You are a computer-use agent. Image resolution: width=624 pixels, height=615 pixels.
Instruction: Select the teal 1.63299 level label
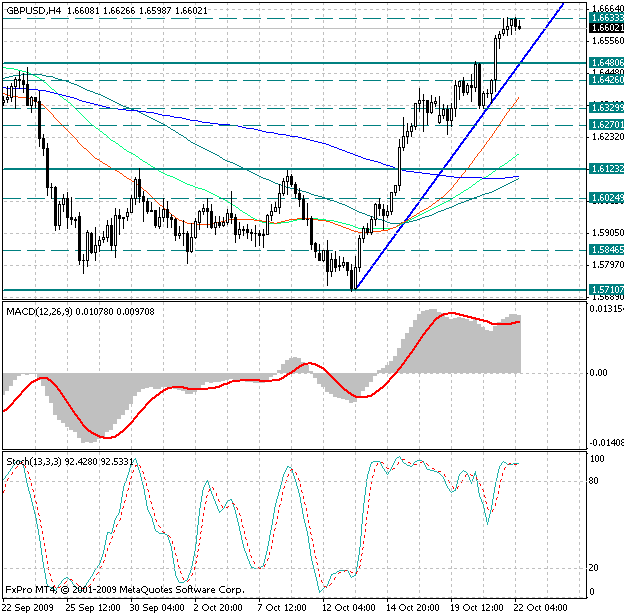[606, 108]
